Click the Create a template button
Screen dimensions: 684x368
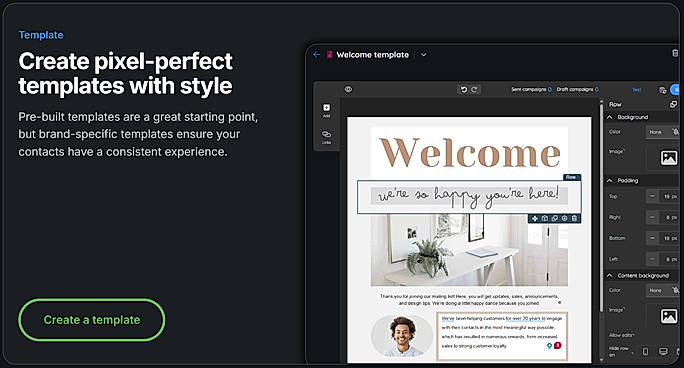coord(92,320)
